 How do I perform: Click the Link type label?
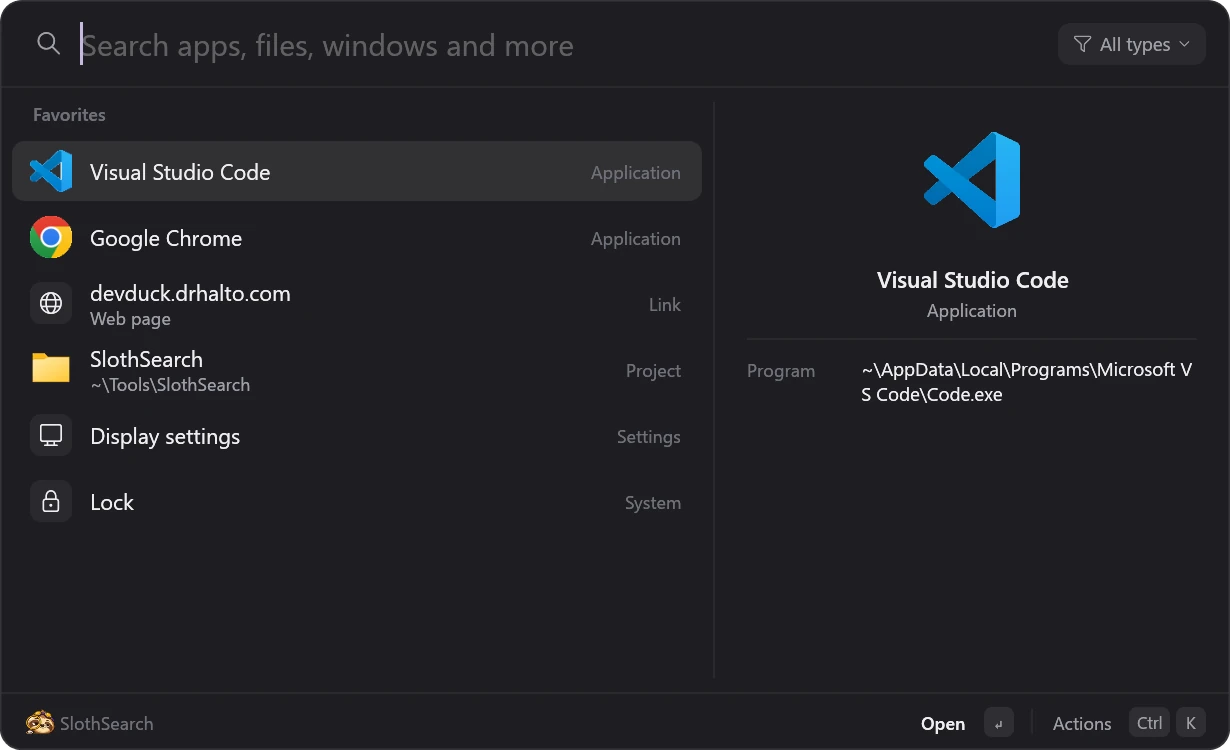point(665,305)
